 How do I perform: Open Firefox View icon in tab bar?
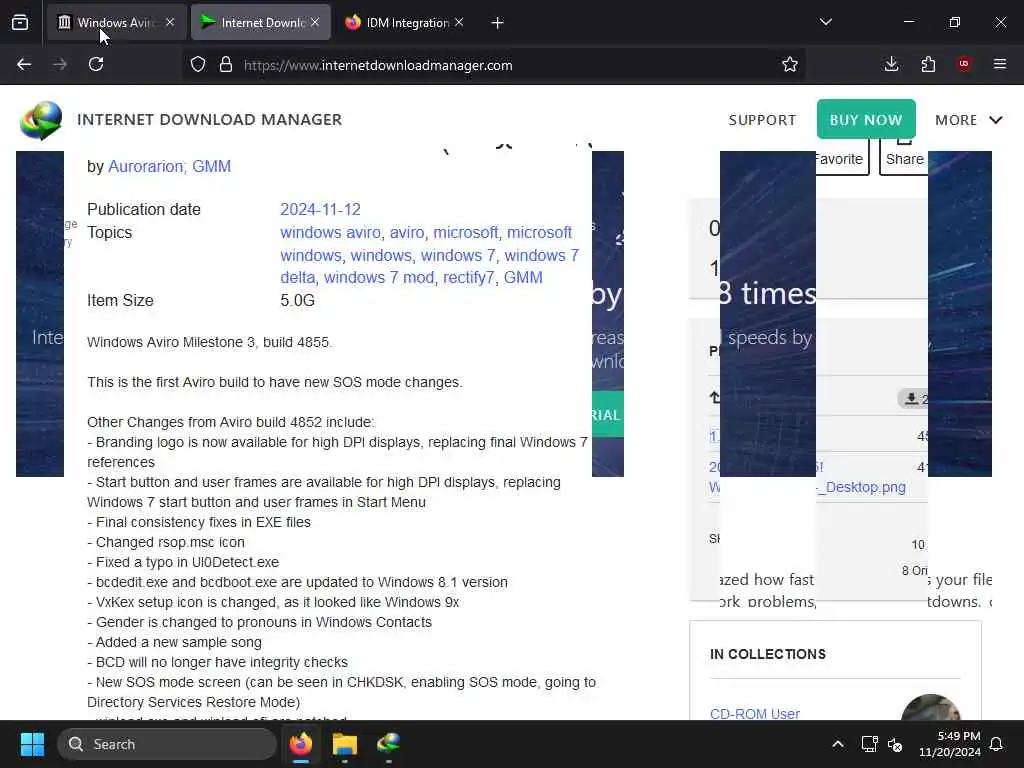click(20, 23)
